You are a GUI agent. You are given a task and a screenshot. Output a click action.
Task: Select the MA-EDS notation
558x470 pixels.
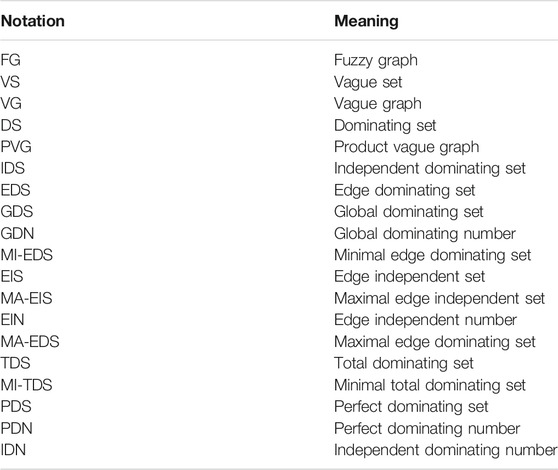[x=30, y=342]
